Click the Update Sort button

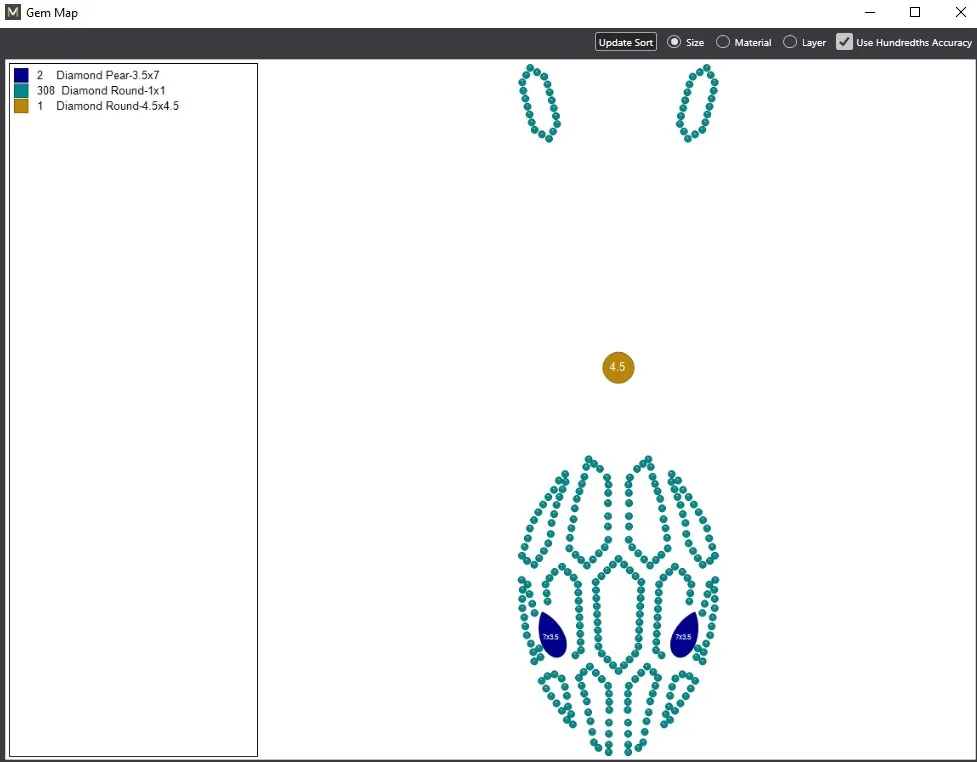(625, 42)
